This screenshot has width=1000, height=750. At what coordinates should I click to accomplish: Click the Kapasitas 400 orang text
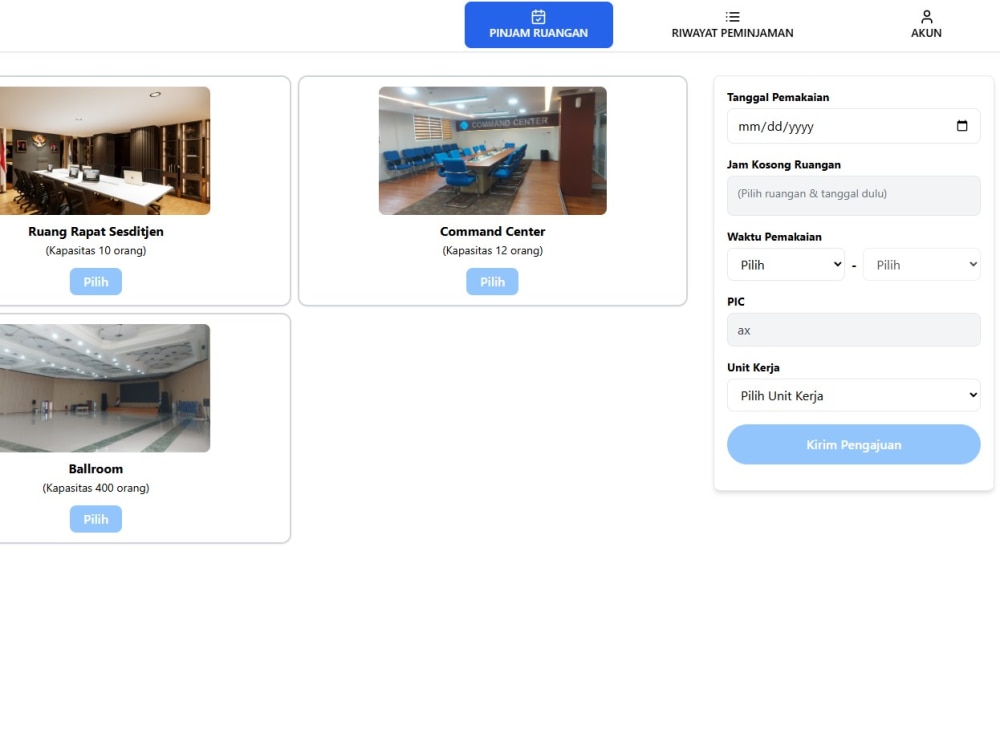tap(96, 488)
